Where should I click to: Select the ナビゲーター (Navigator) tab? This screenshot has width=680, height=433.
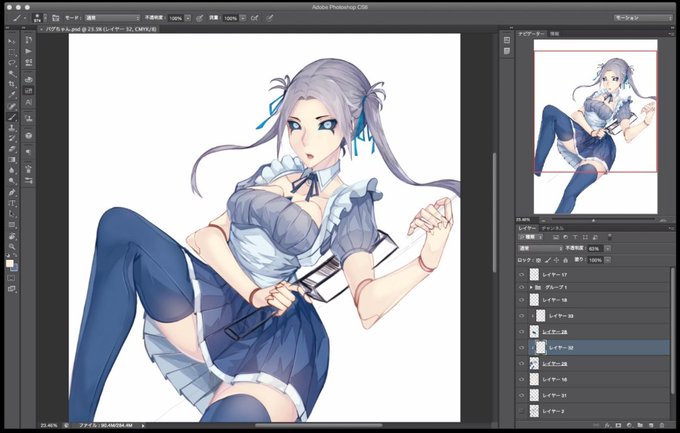tap(532, 34)
